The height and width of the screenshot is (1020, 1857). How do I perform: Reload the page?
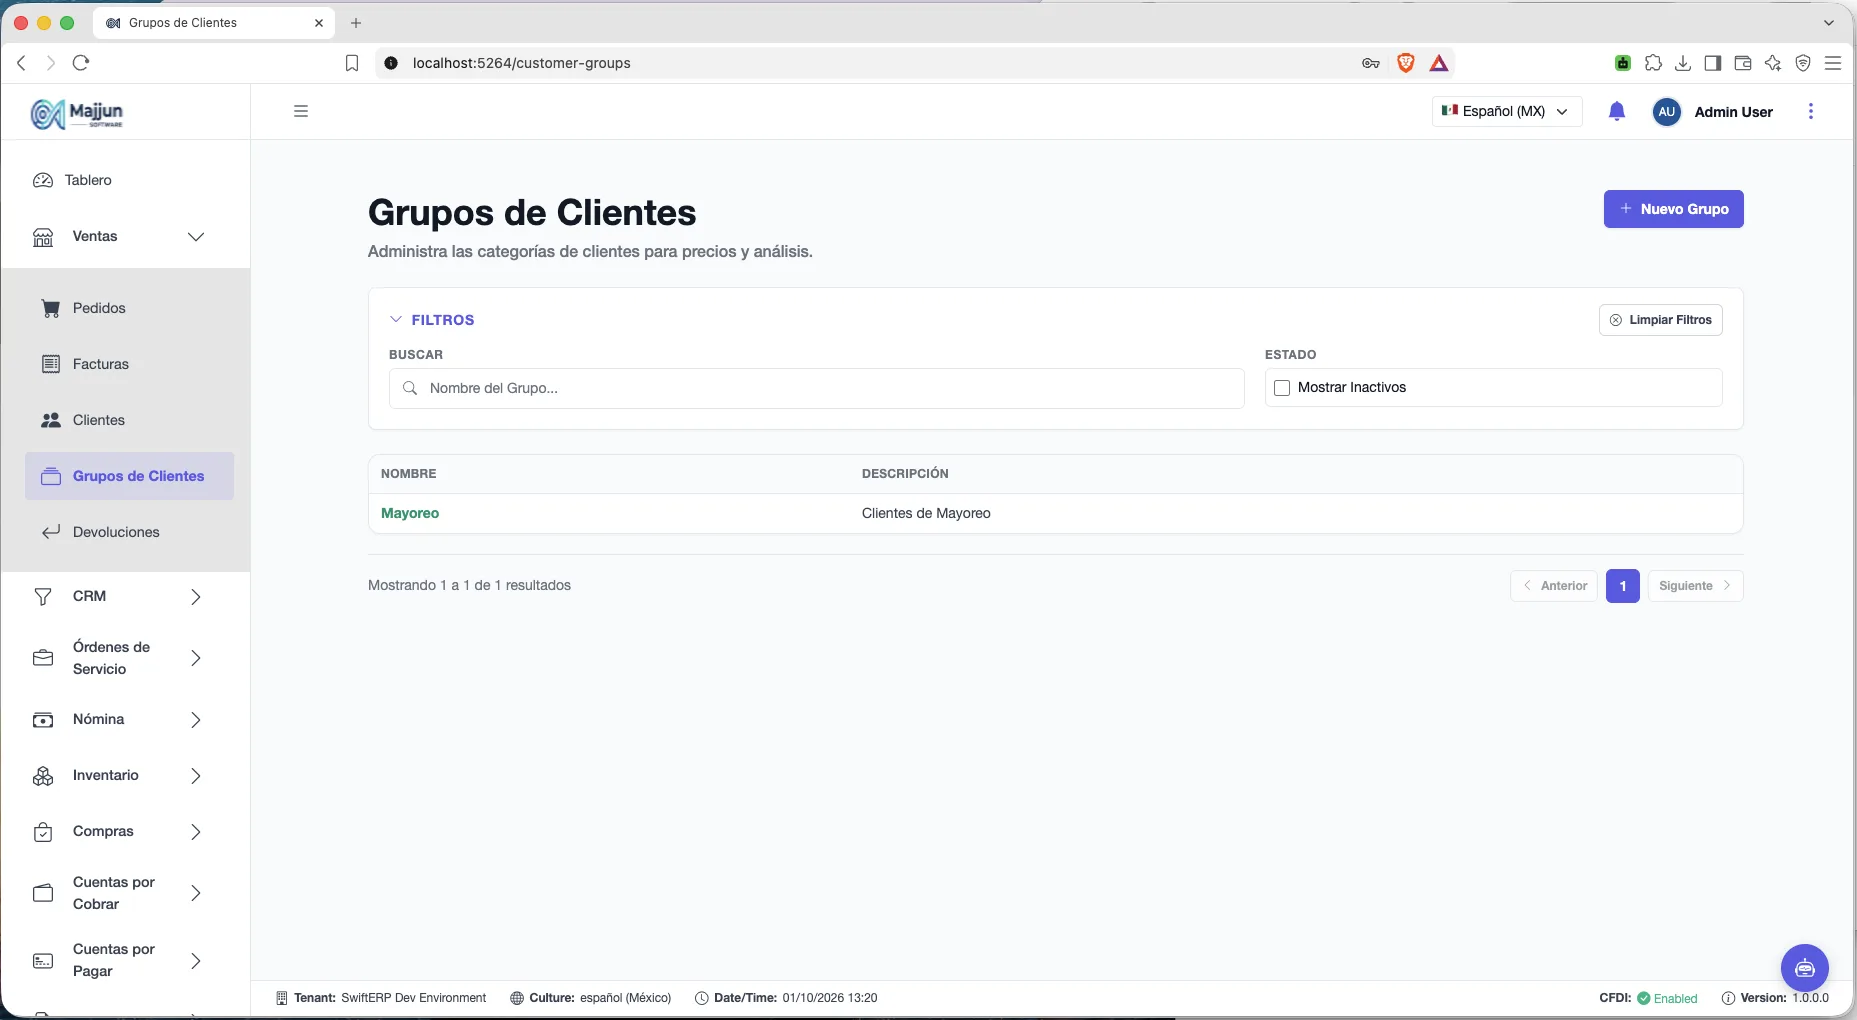click(x=81, y=63)
